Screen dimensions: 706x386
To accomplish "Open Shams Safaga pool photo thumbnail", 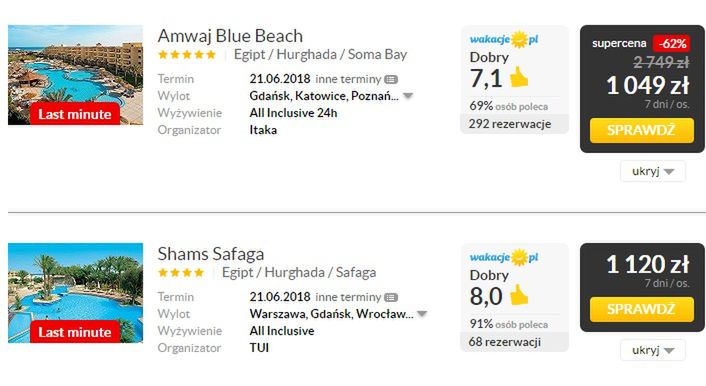I will click(x=76, y=293).
